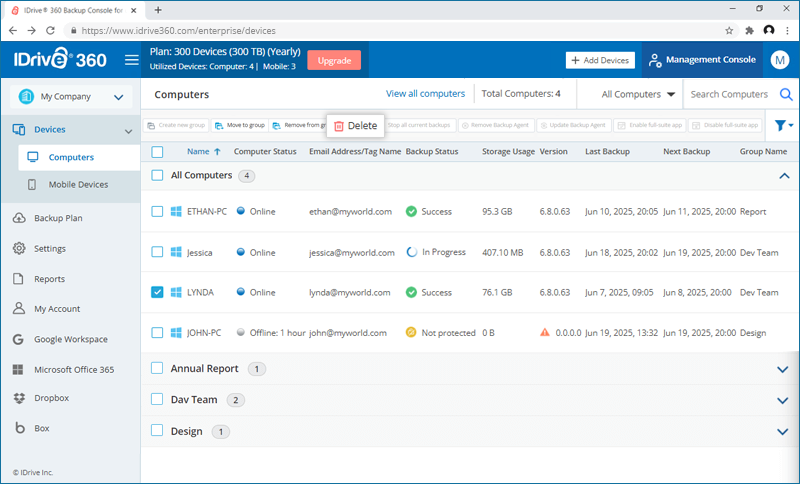
Task: Open the filter funnel icon
Action: [x=780, y=125]
